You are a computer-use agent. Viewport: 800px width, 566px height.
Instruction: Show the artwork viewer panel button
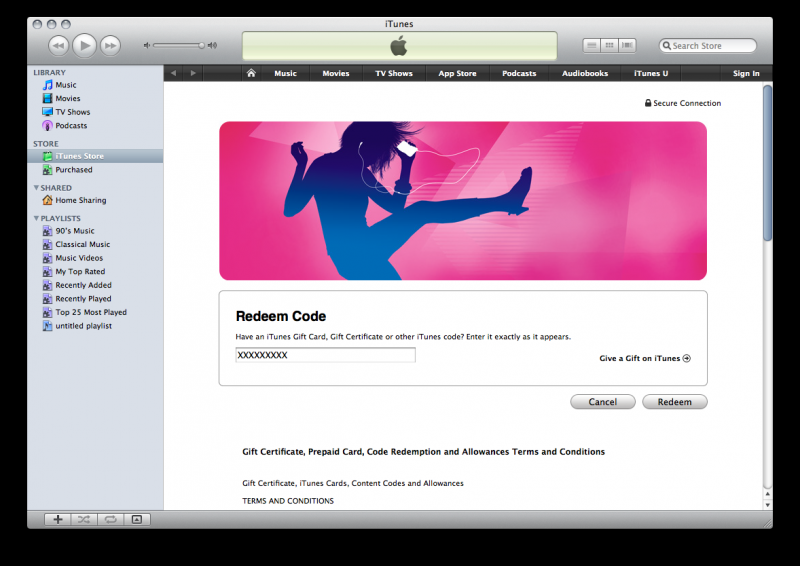(137, 519)
